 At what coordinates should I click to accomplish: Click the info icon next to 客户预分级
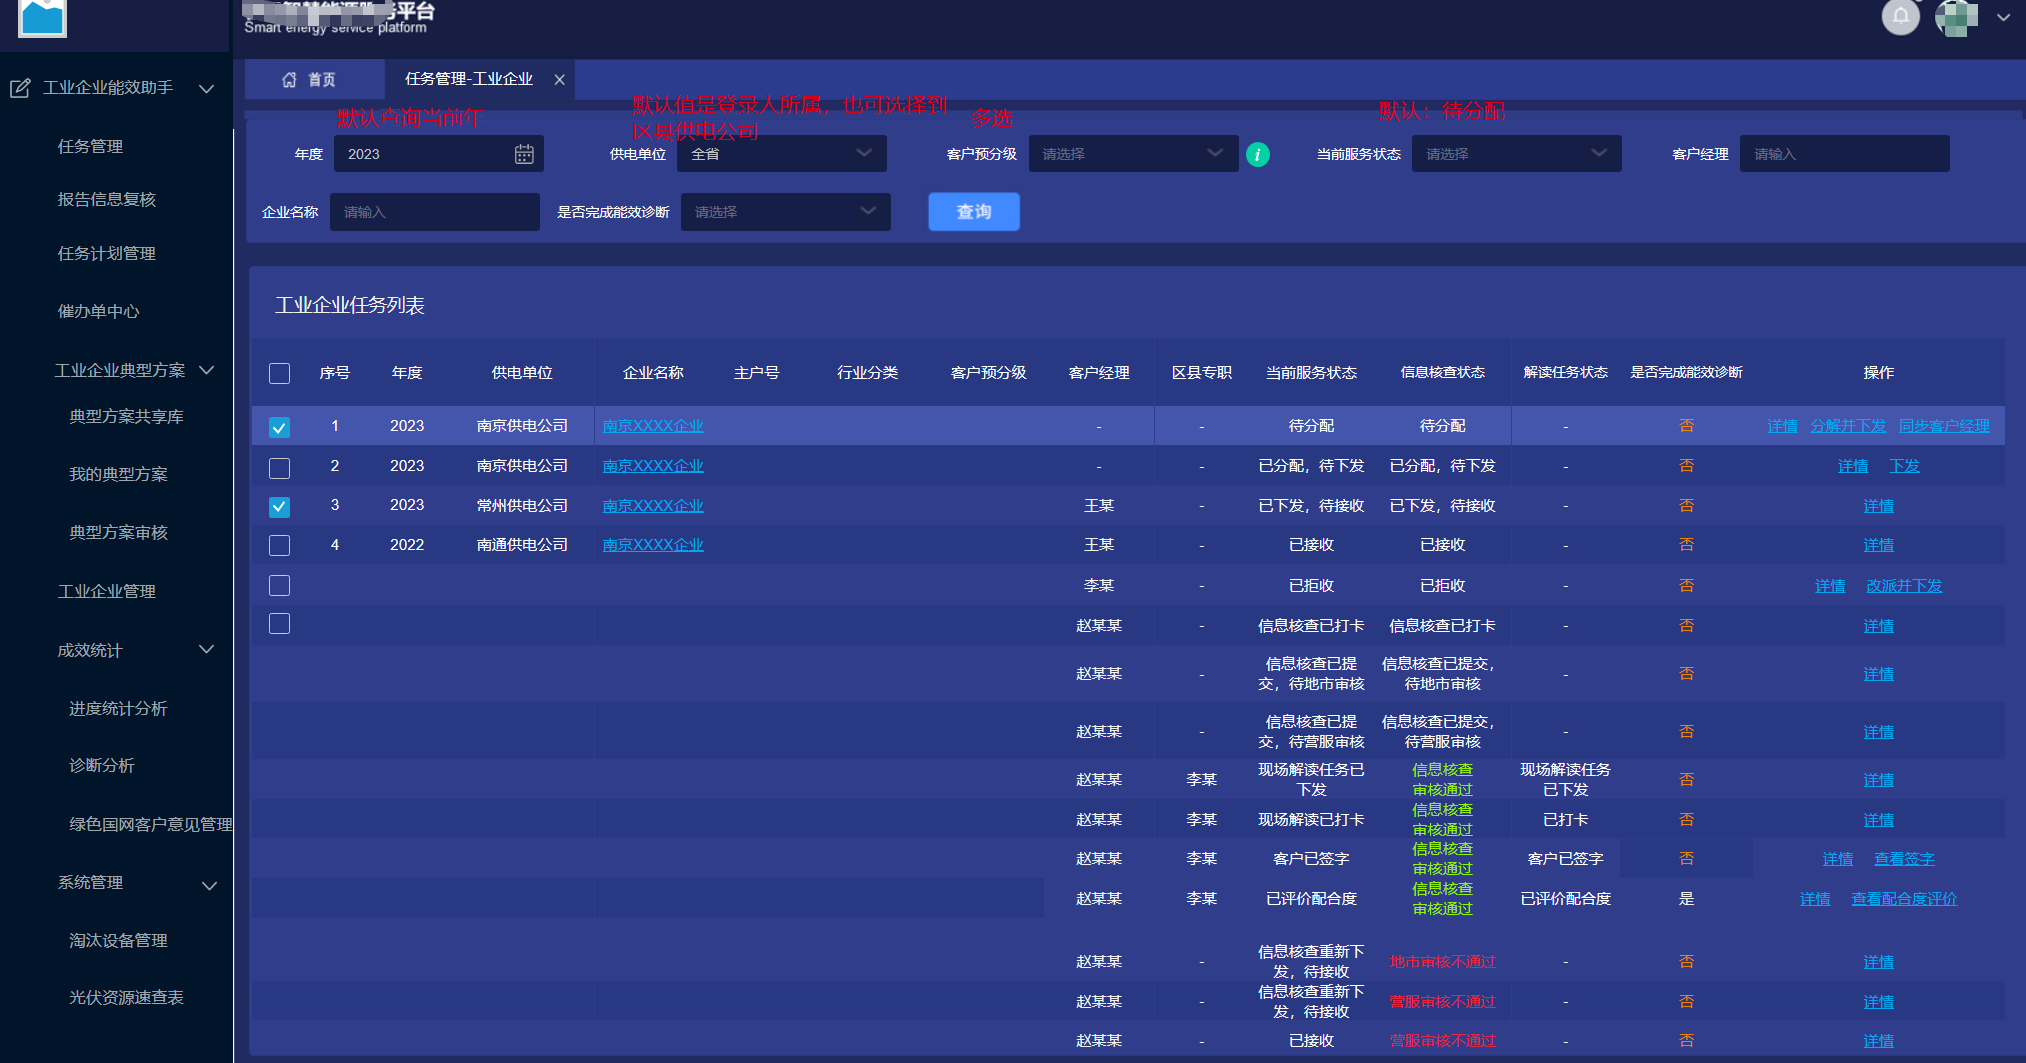pos(1258,155)
